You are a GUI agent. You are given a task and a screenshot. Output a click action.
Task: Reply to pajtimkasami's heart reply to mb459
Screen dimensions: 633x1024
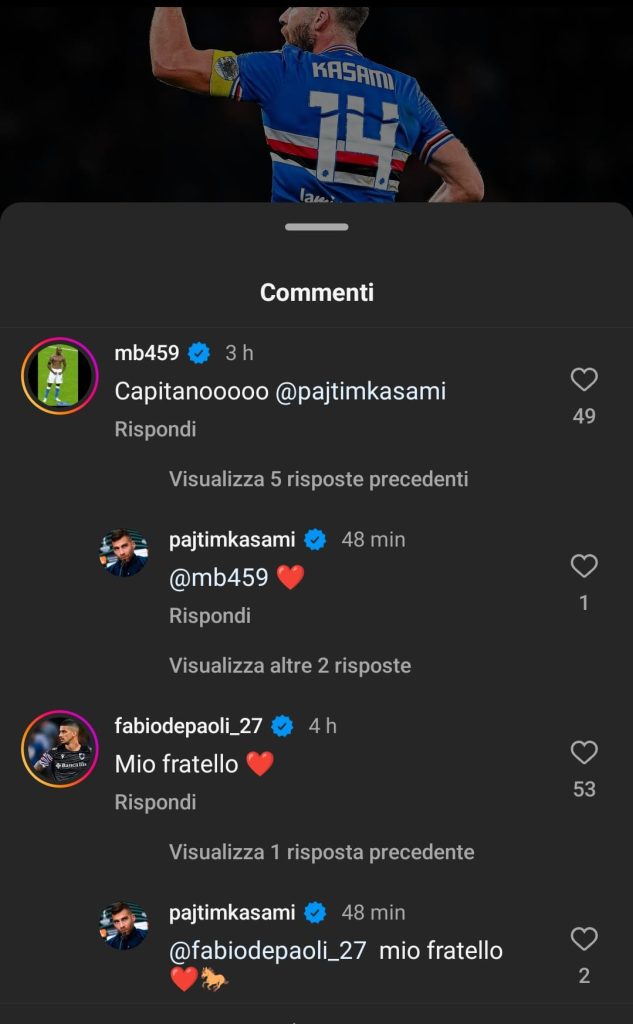click(209, 616)
